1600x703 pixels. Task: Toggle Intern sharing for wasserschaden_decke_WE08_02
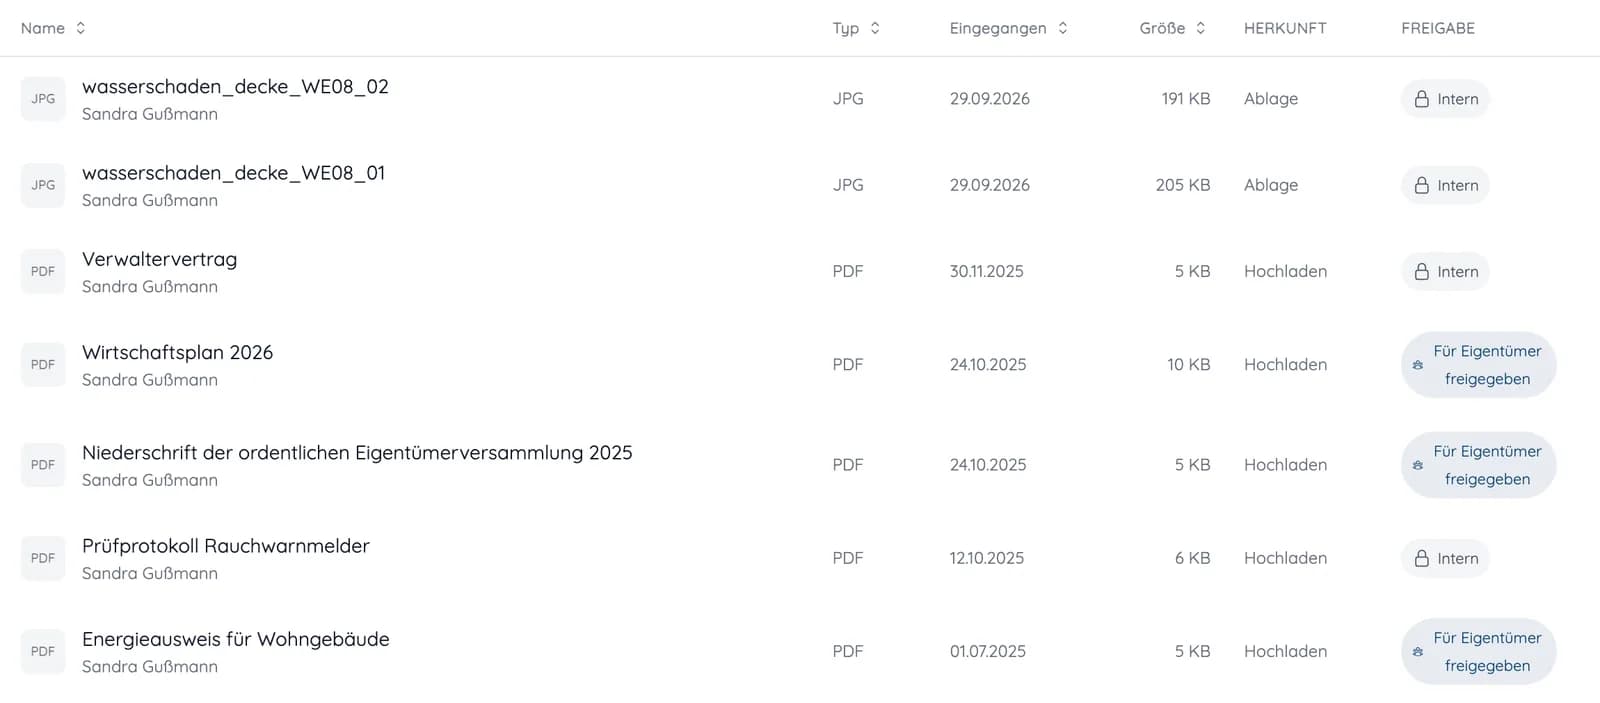[x=1445, y=99]
